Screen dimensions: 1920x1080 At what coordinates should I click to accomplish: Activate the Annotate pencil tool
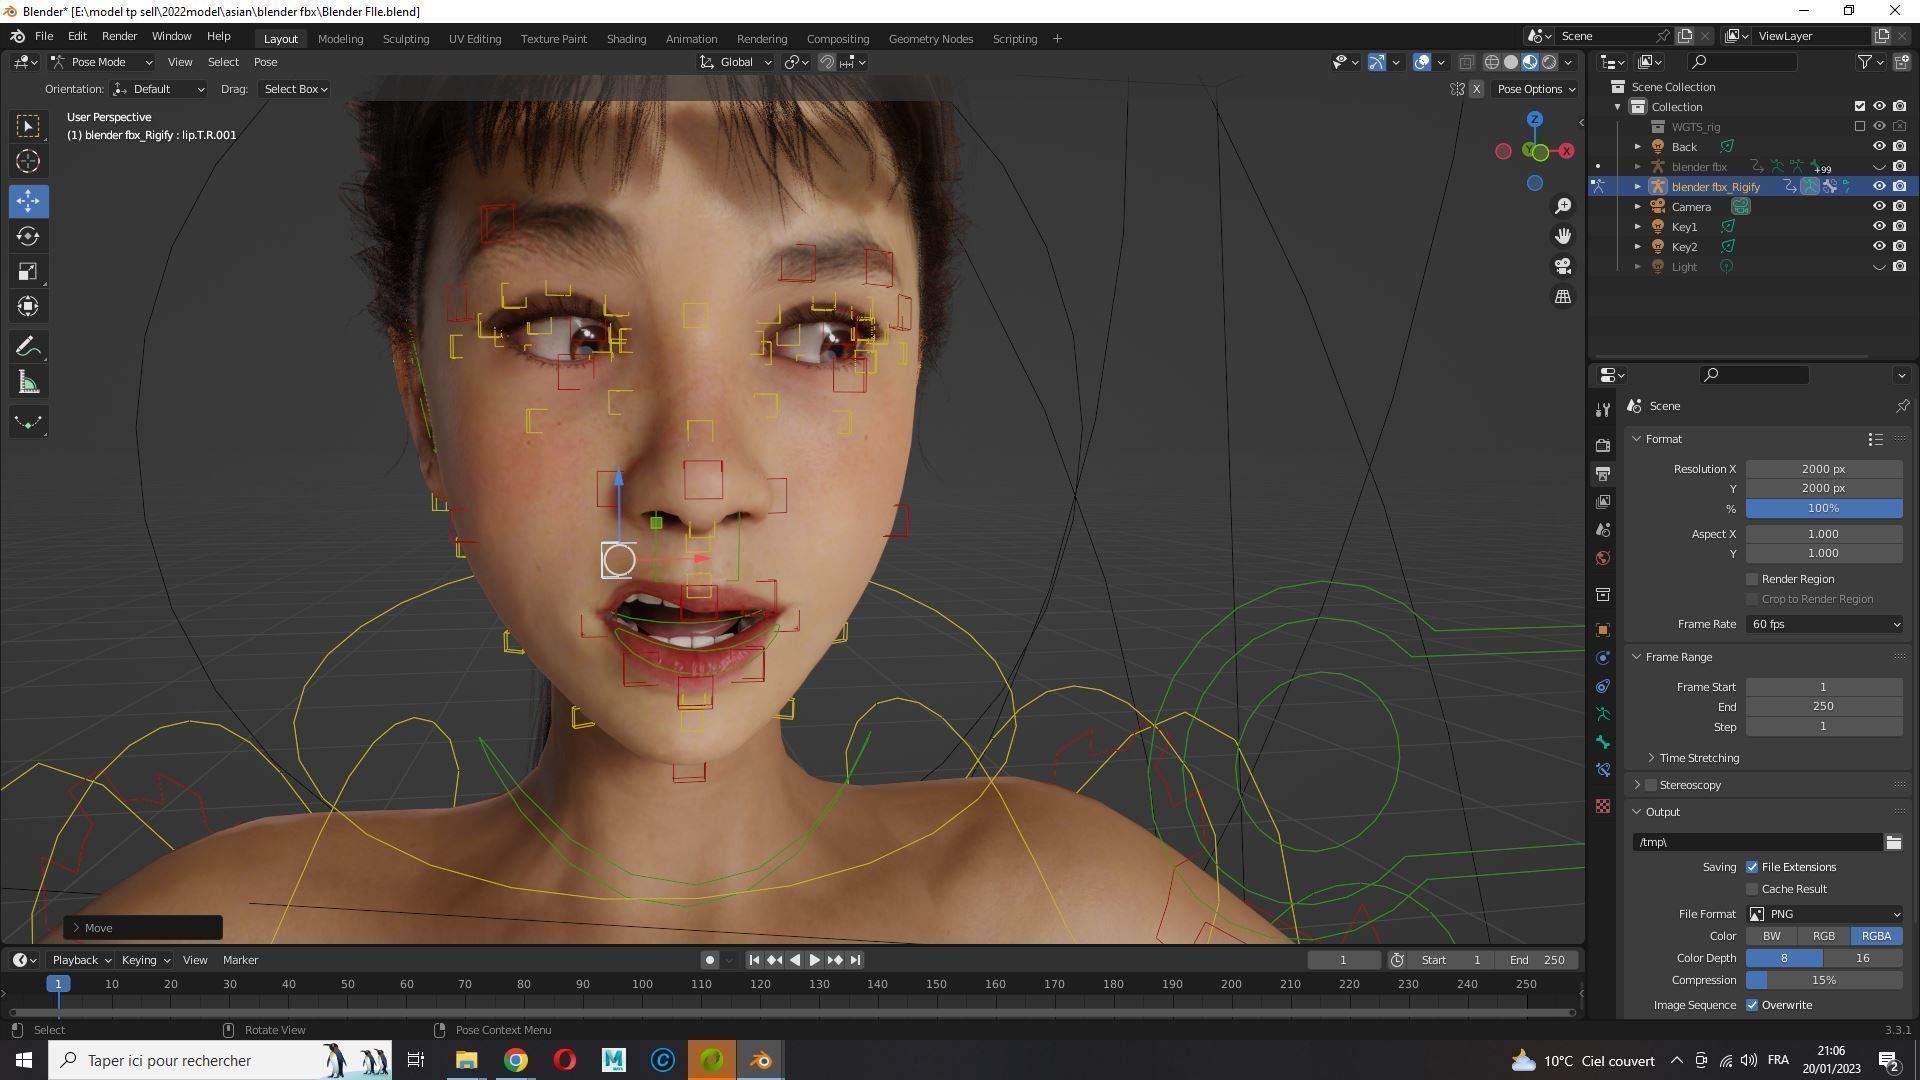pyautogui.click(x=28, y=347)
